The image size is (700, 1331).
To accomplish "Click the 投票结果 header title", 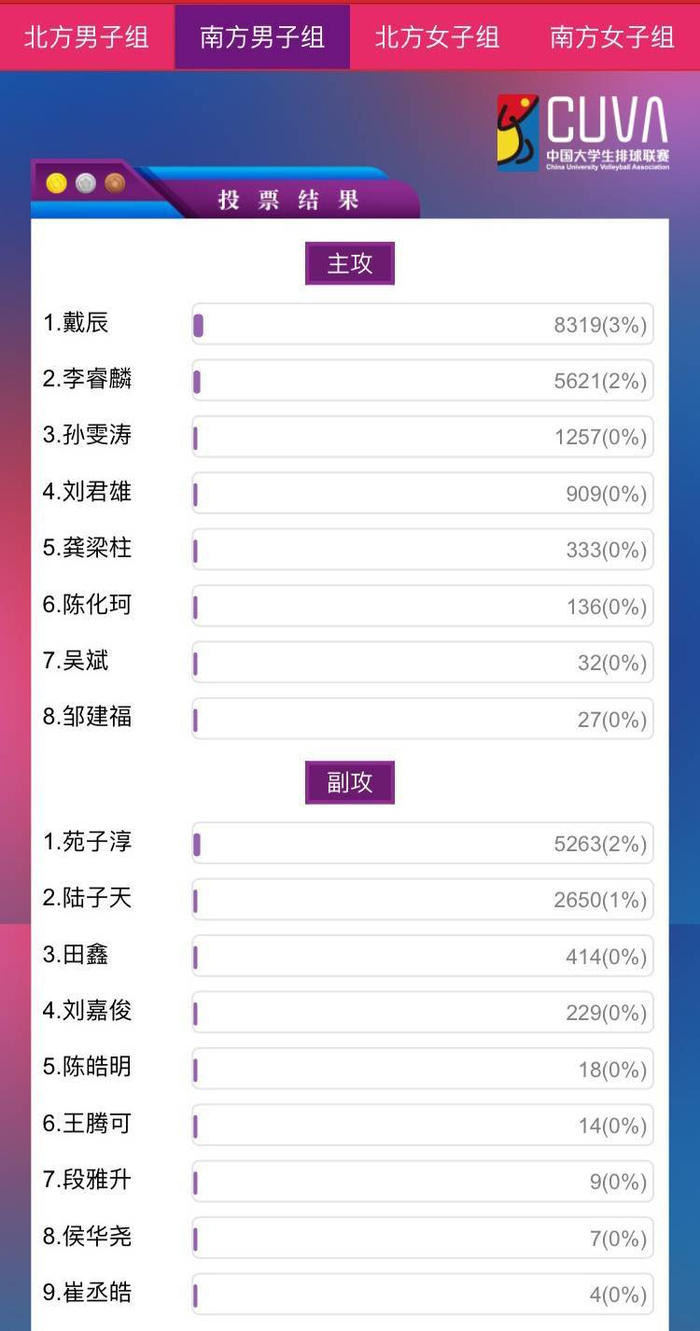I will 289,199.
